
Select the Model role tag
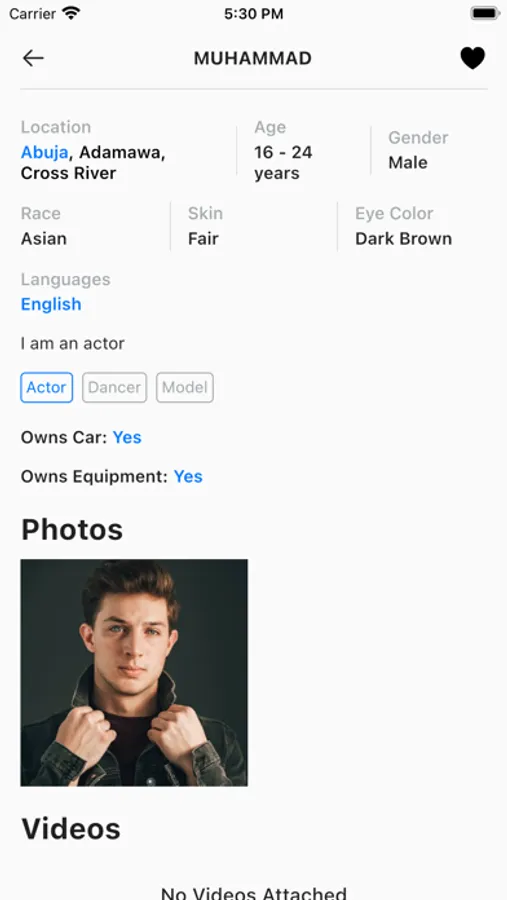pos(185,387)
